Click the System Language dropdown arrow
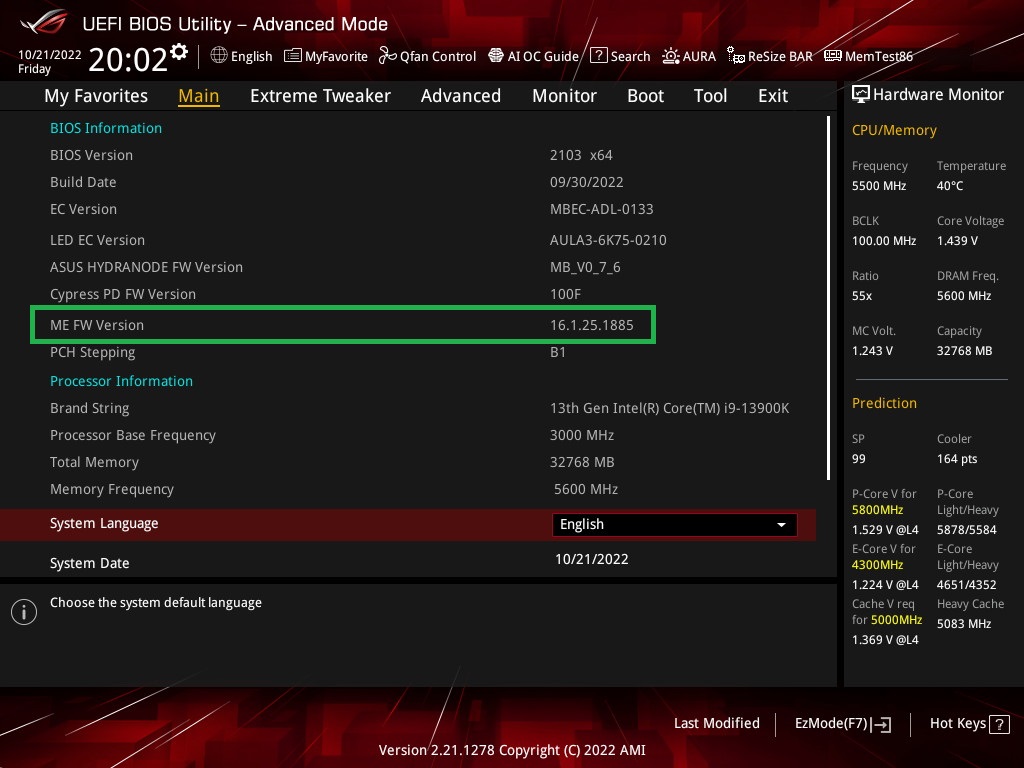The width and height of the screenshot is (1024, 768). [x=781, y=525]
